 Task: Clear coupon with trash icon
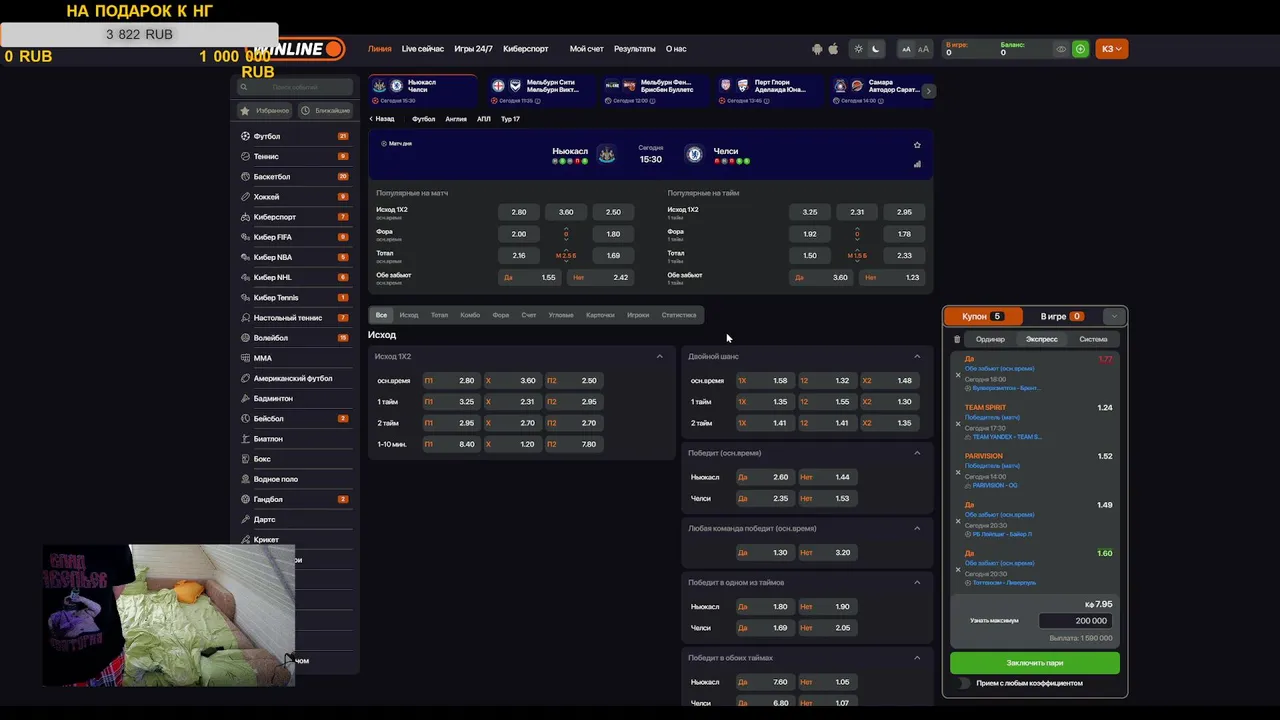957,339
